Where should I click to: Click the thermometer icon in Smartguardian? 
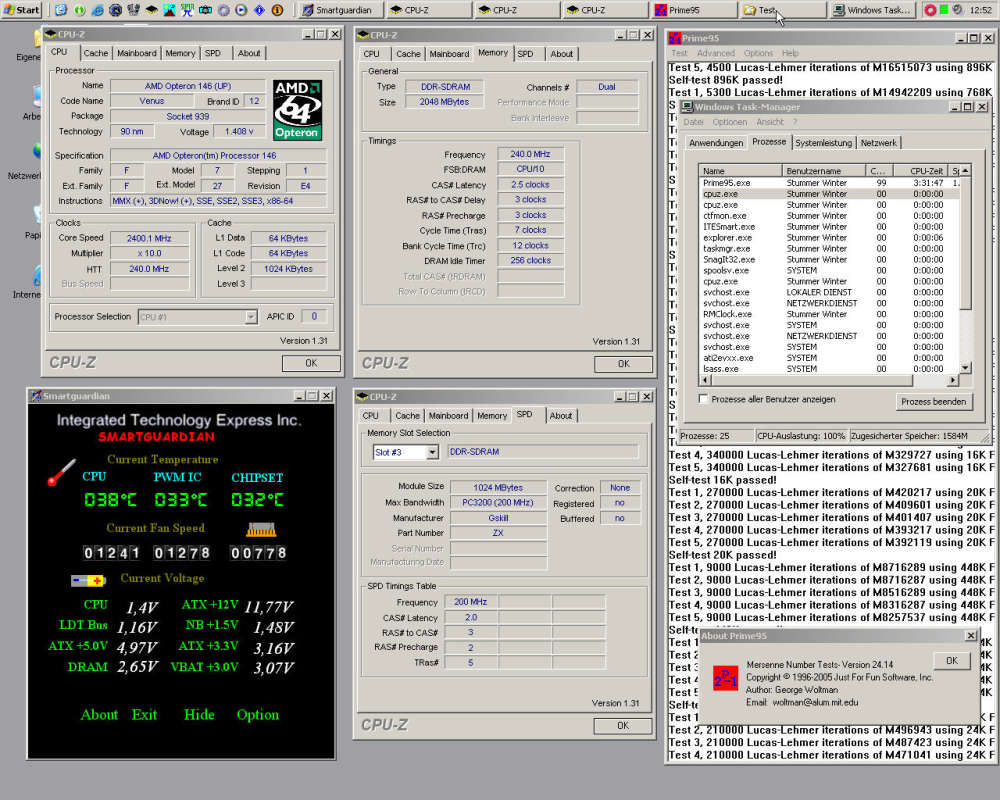point(61,472)
